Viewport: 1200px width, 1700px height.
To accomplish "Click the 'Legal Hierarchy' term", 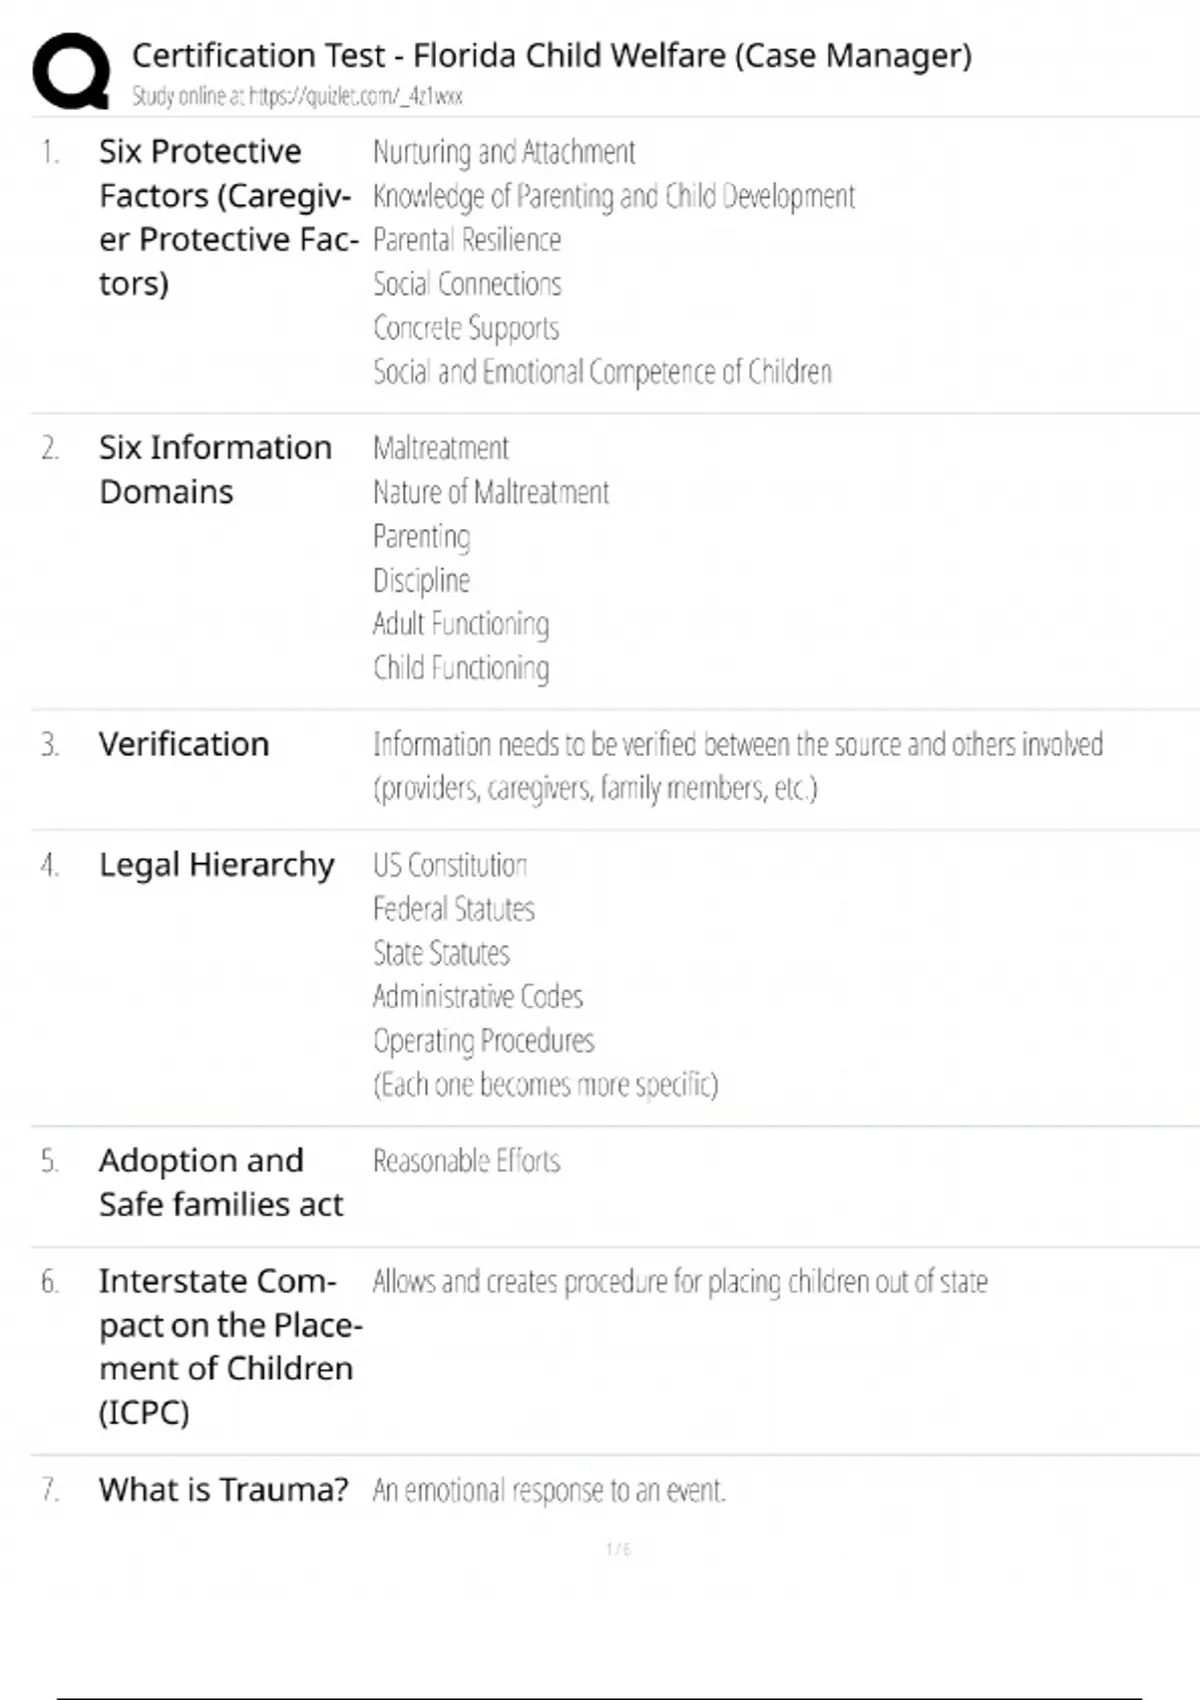I will (216, 864).
